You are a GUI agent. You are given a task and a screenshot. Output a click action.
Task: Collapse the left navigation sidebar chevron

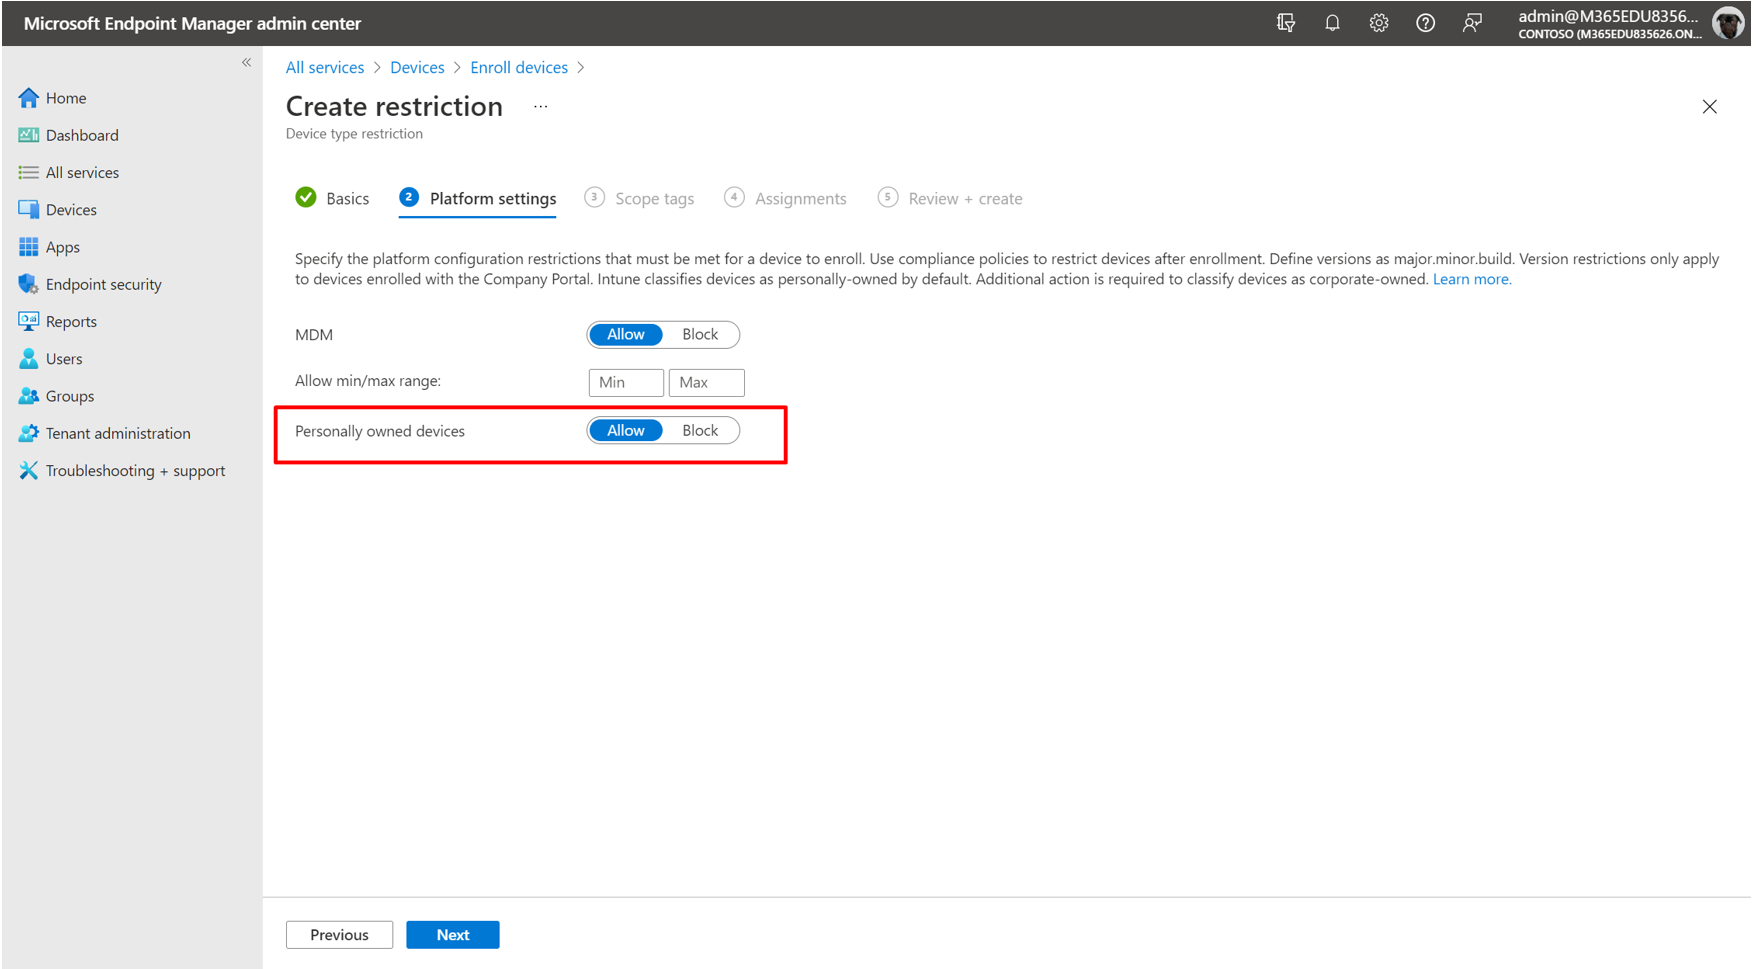pyautogui.click(x=246, y=62)
